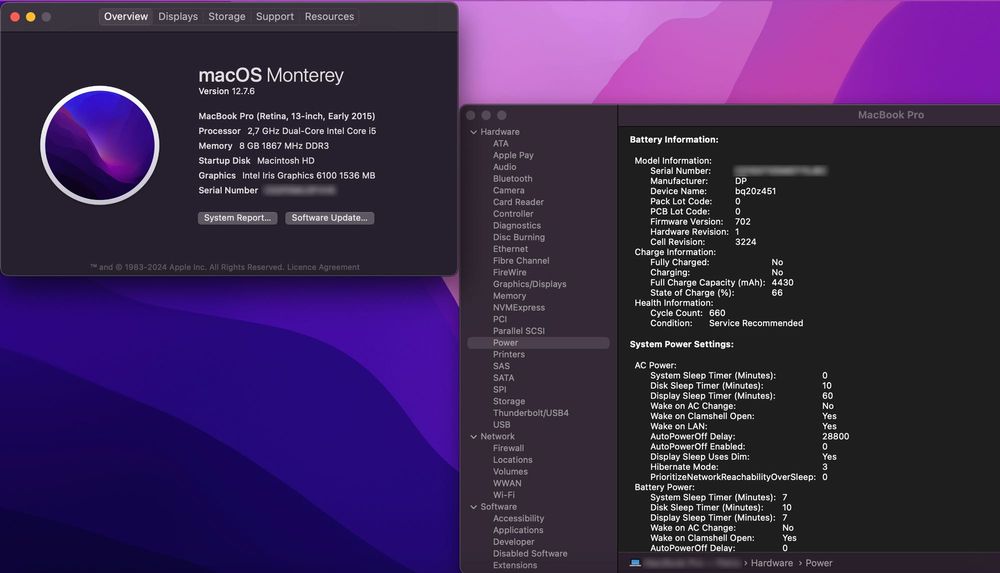
Task: Select Disabled Software in the sidebar
Action: tap(530, 554)
